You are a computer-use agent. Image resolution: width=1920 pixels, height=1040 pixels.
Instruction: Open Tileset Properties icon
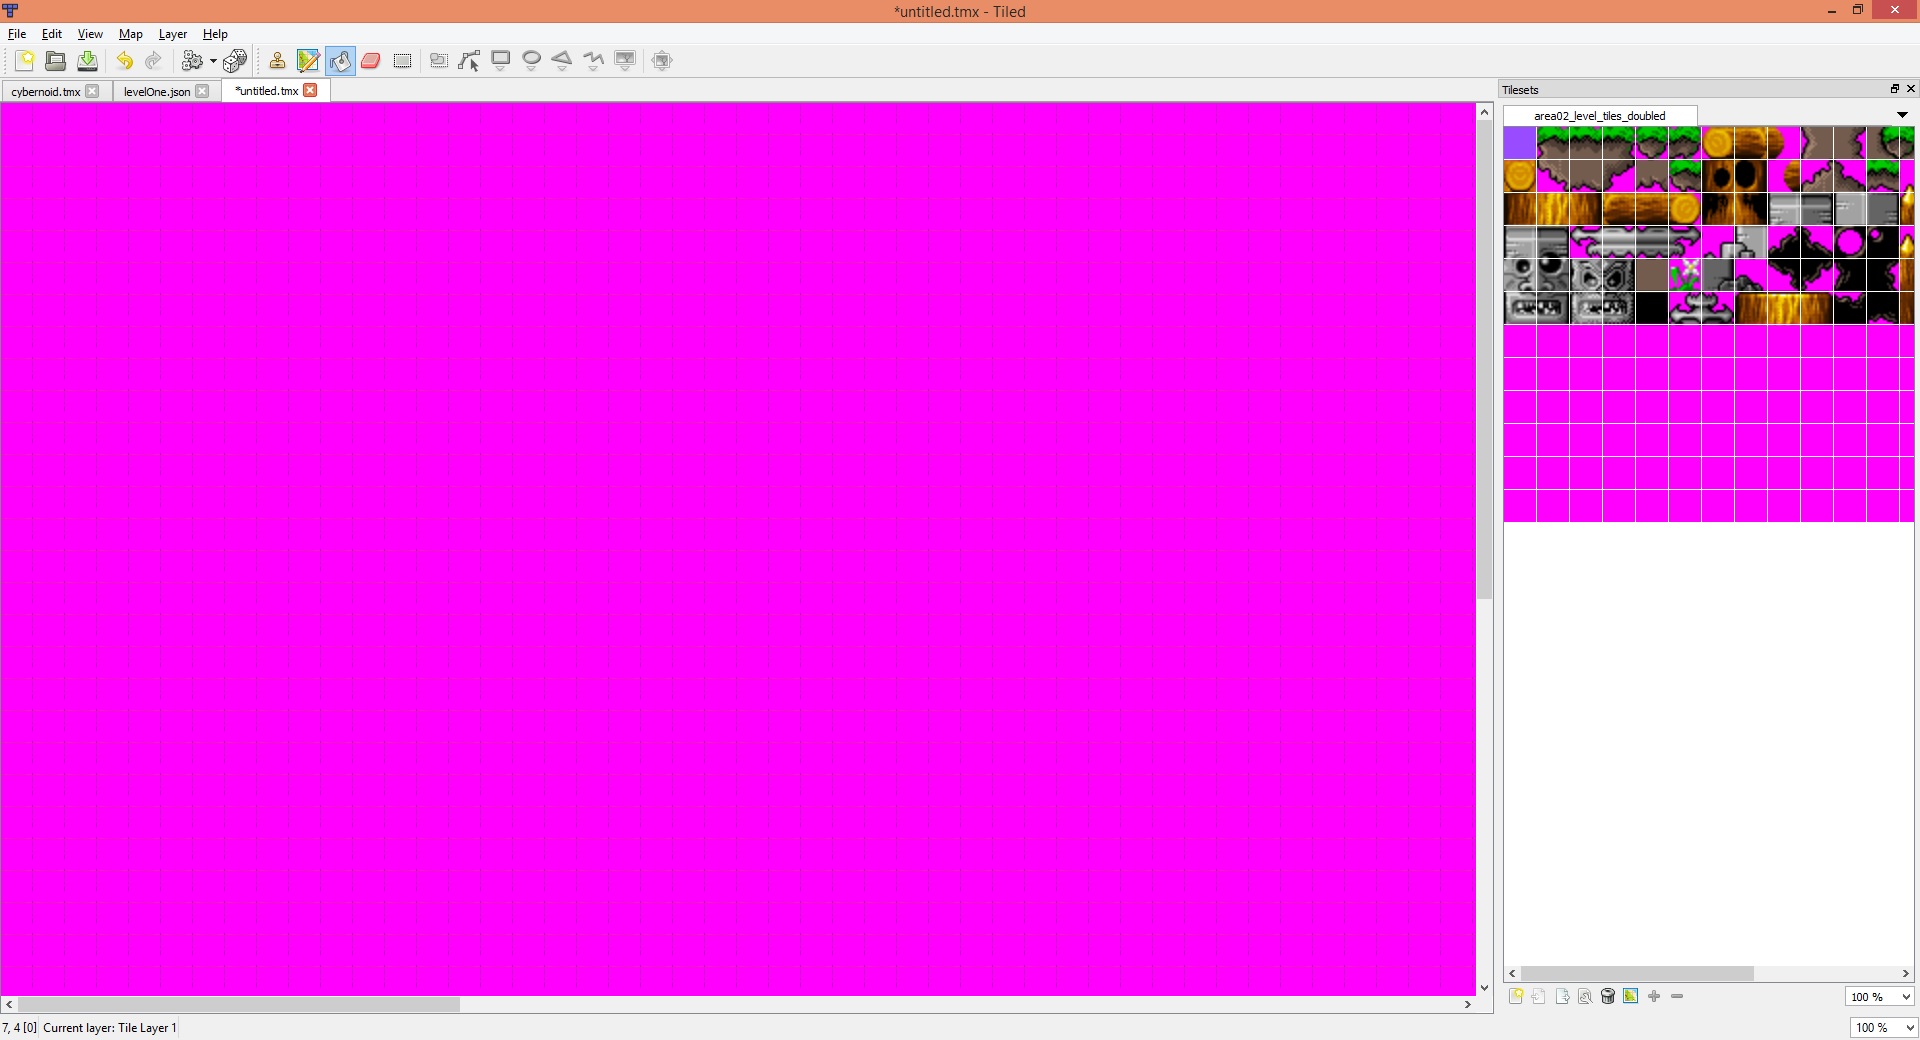coord(1585,997)
